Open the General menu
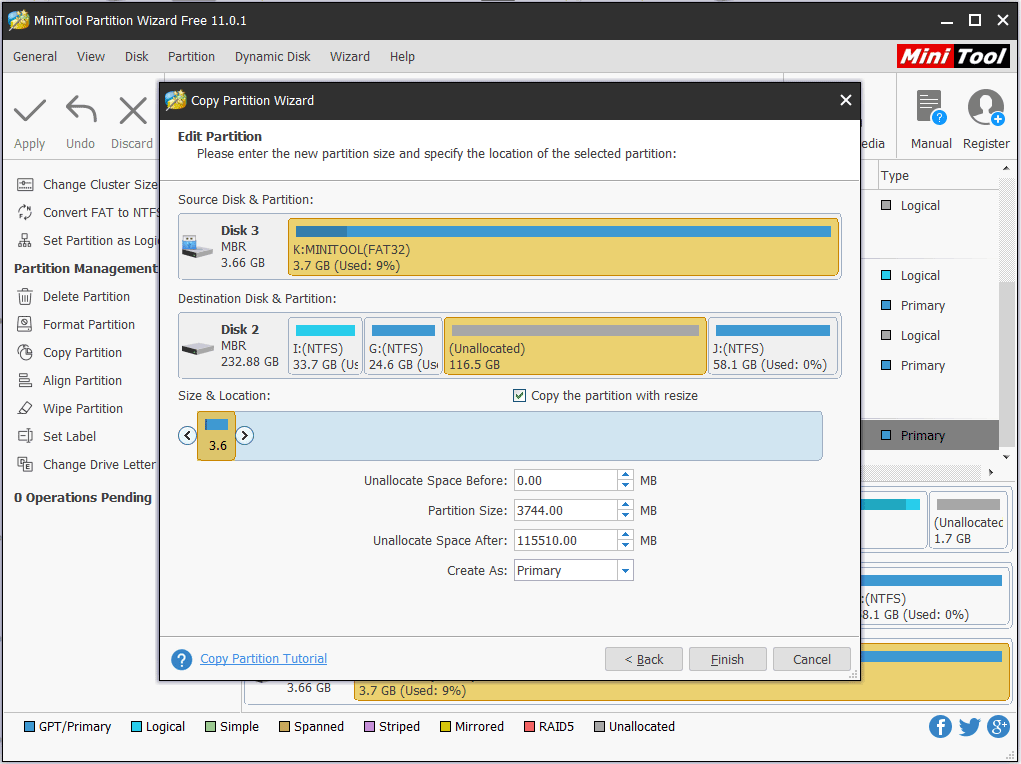The height and width of the screenshot is (764, 1021). (35, 57)
